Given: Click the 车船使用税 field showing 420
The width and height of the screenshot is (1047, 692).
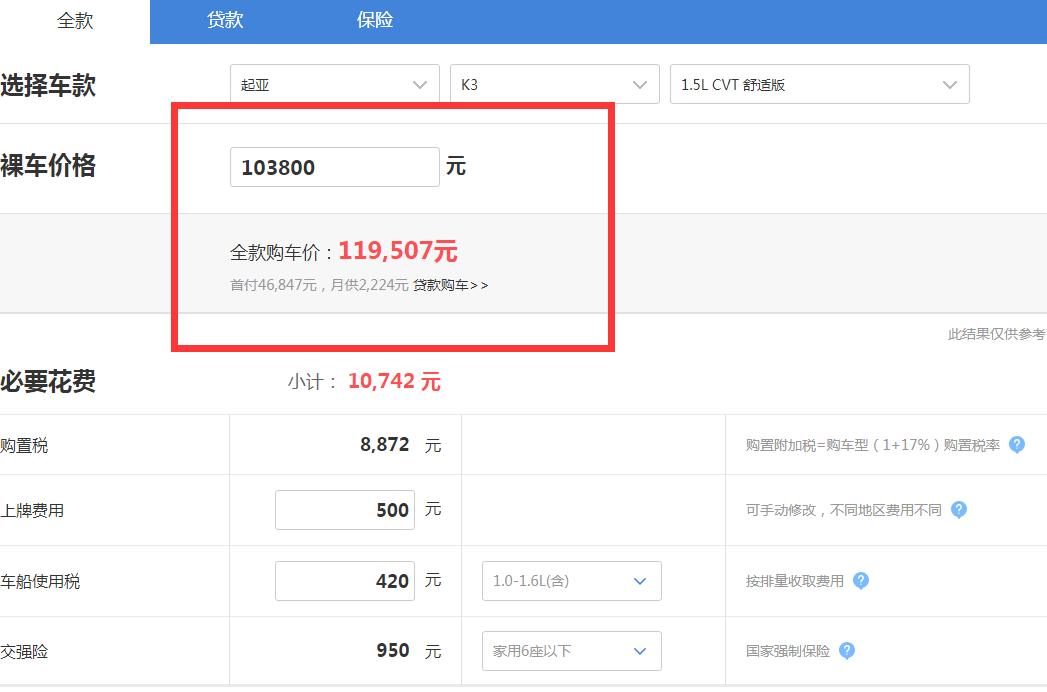Looking at the screenshot, I should tap(345, 581).
